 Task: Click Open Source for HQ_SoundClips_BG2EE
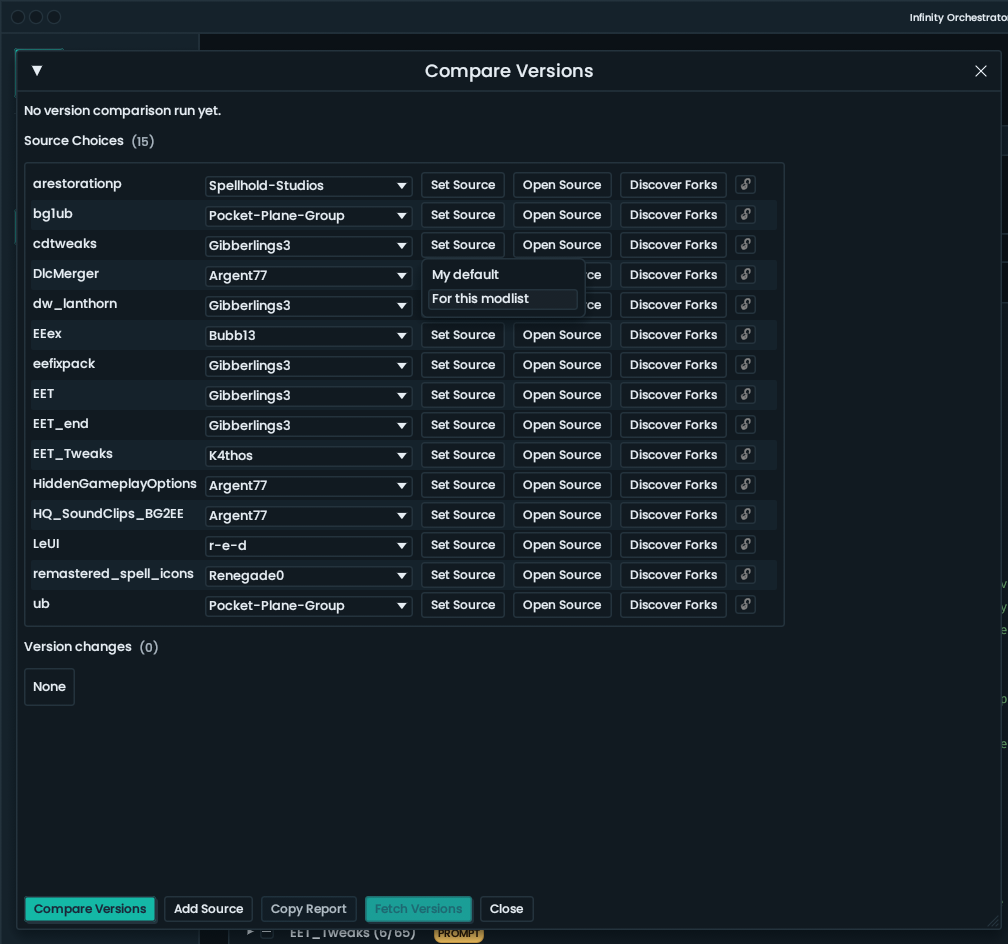tap(562, 515)
